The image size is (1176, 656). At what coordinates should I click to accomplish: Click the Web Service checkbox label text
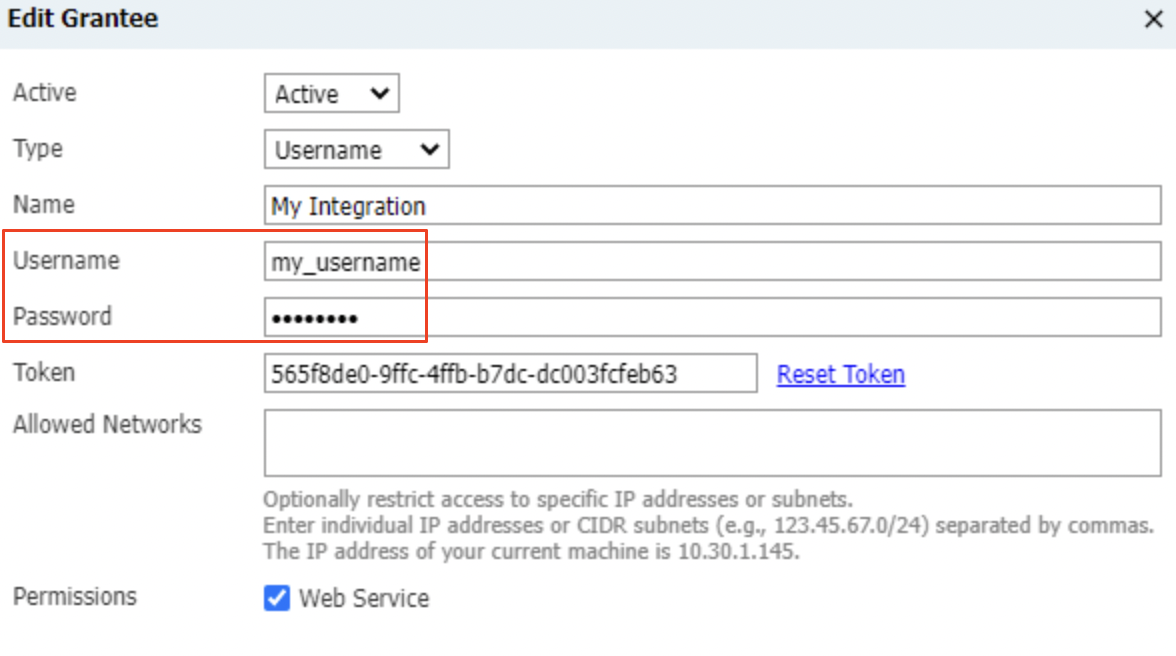tap(364, 598)
